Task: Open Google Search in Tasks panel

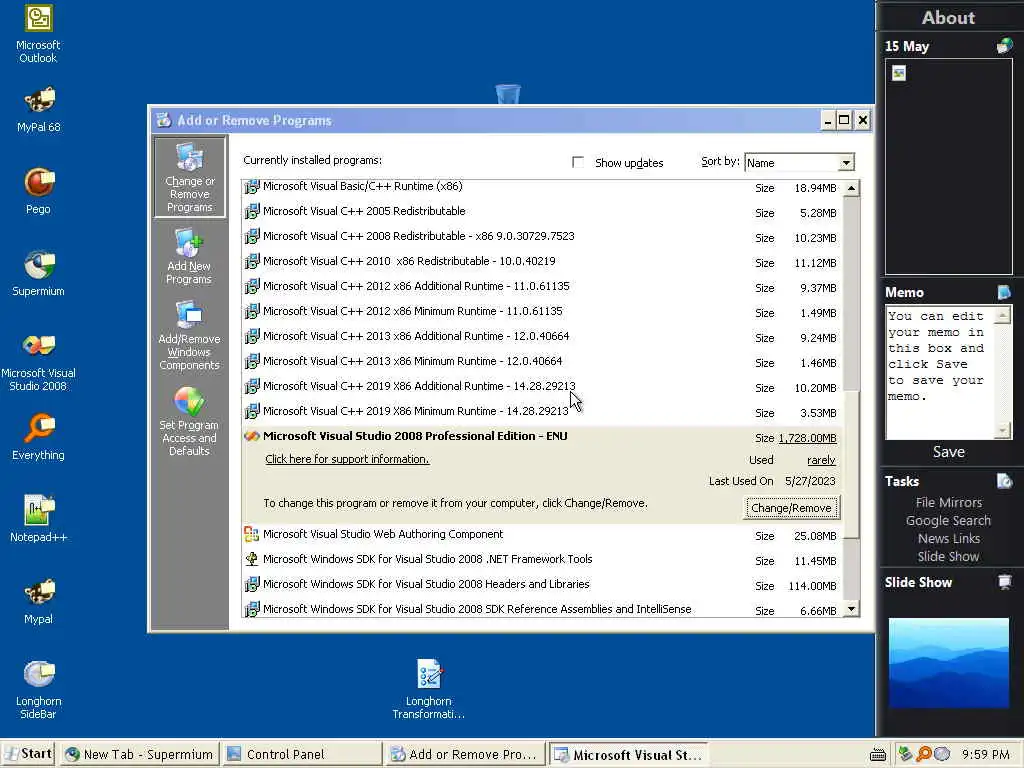Action: coord(948,520)
